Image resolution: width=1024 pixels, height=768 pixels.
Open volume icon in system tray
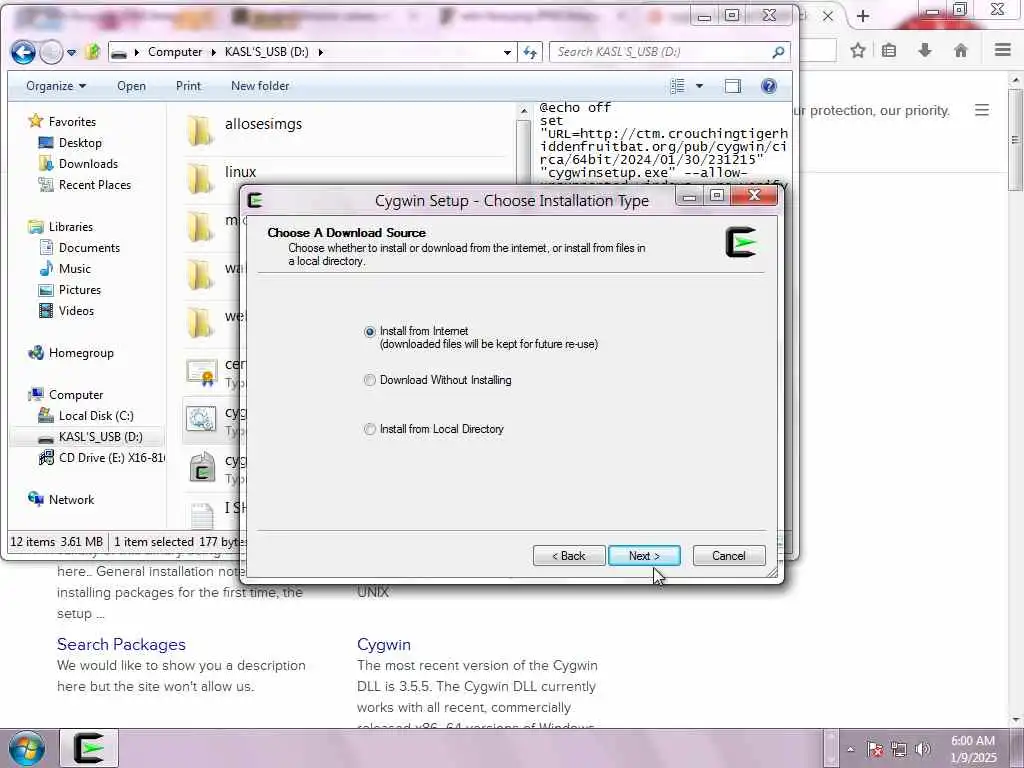922,749
